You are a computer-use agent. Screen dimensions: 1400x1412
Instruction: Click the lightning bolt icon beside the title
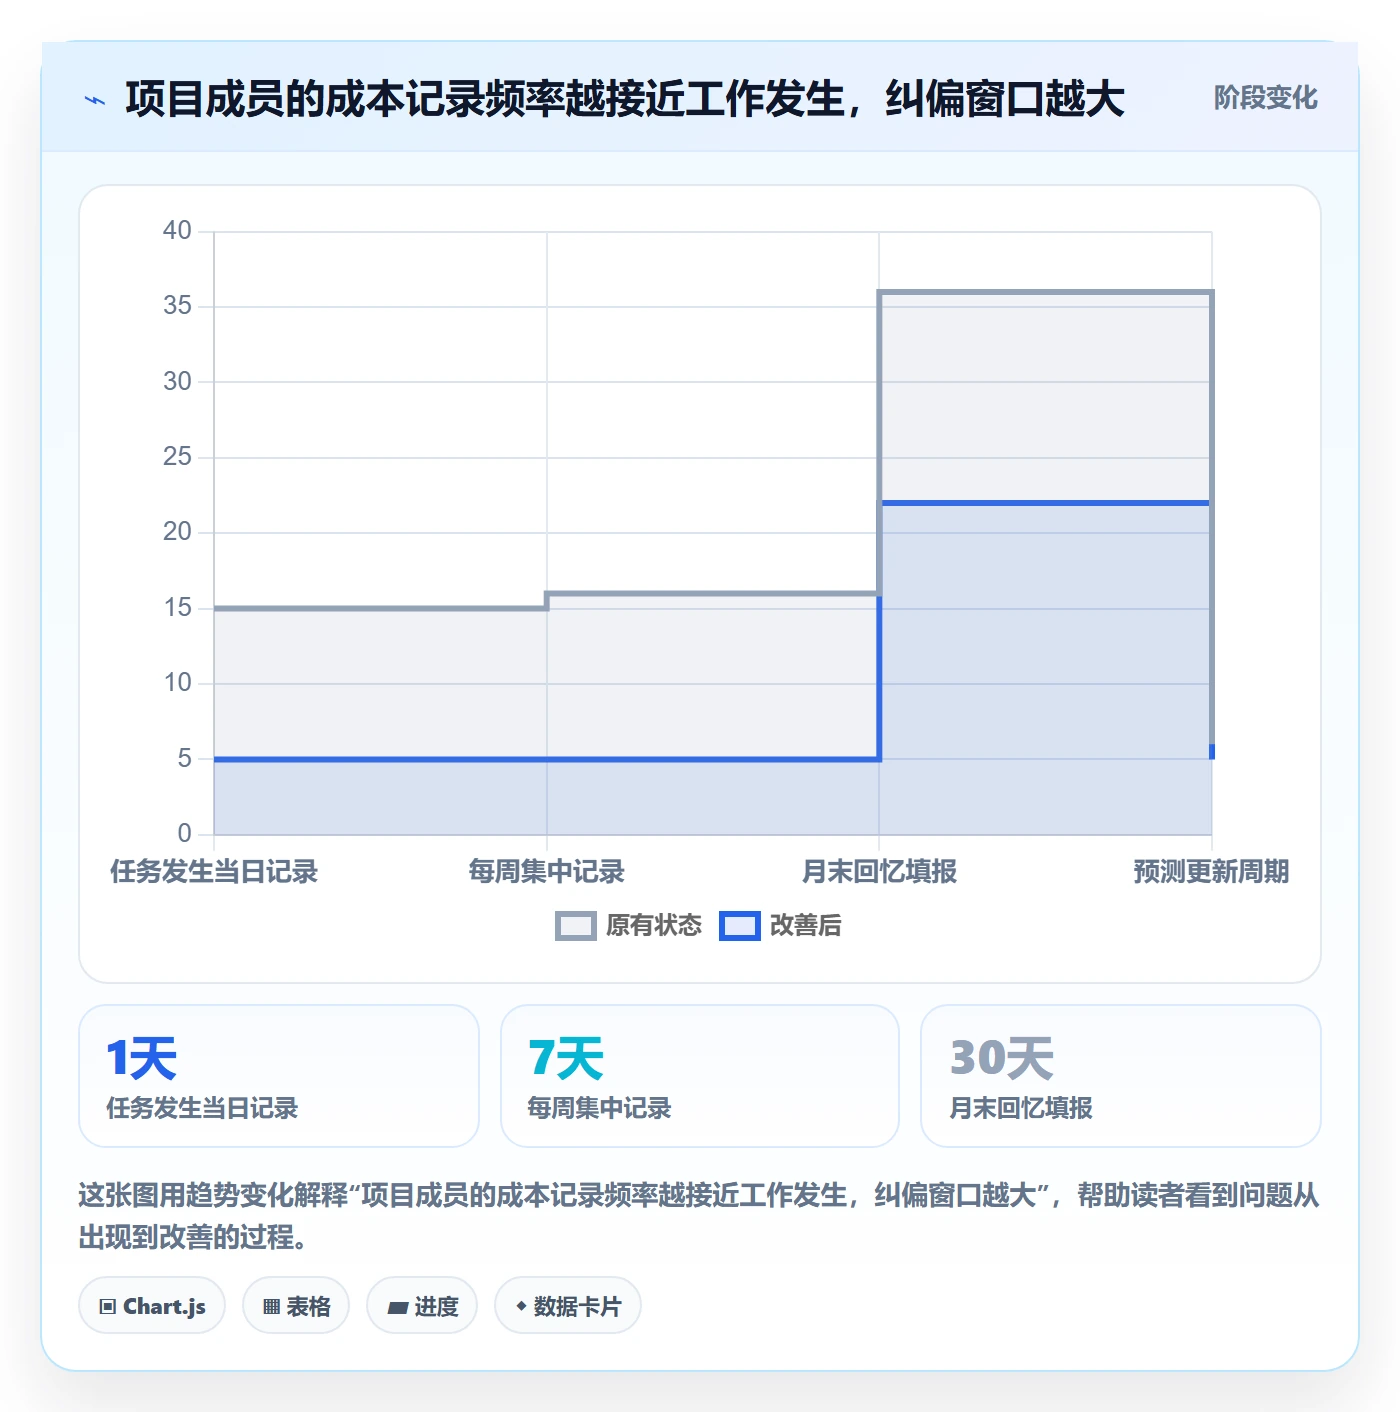point(95,100)
